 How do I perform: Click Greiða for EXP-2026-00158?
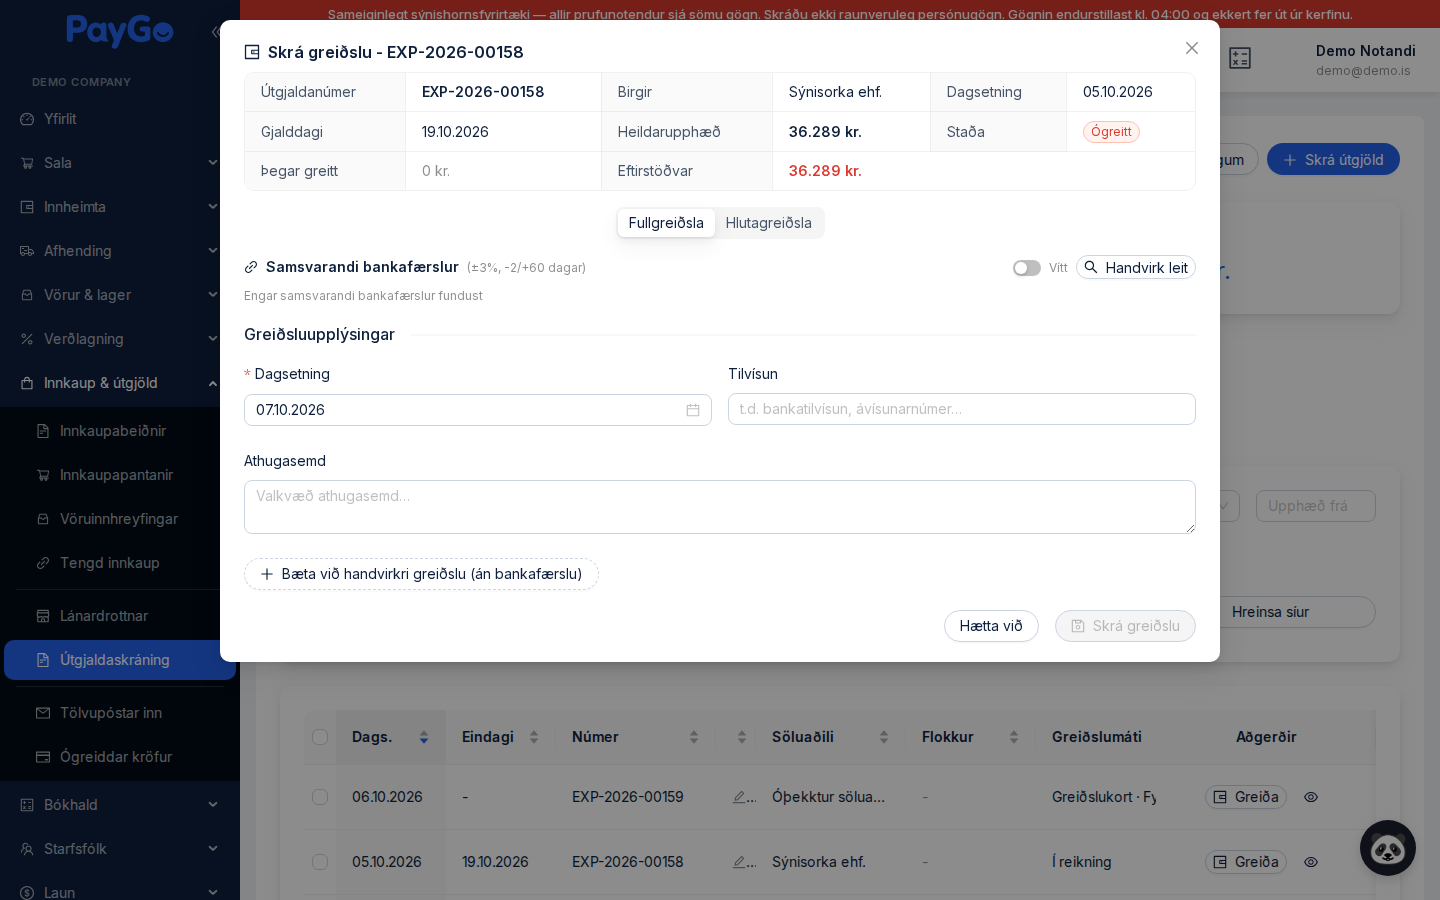[x=1246, y=862]
